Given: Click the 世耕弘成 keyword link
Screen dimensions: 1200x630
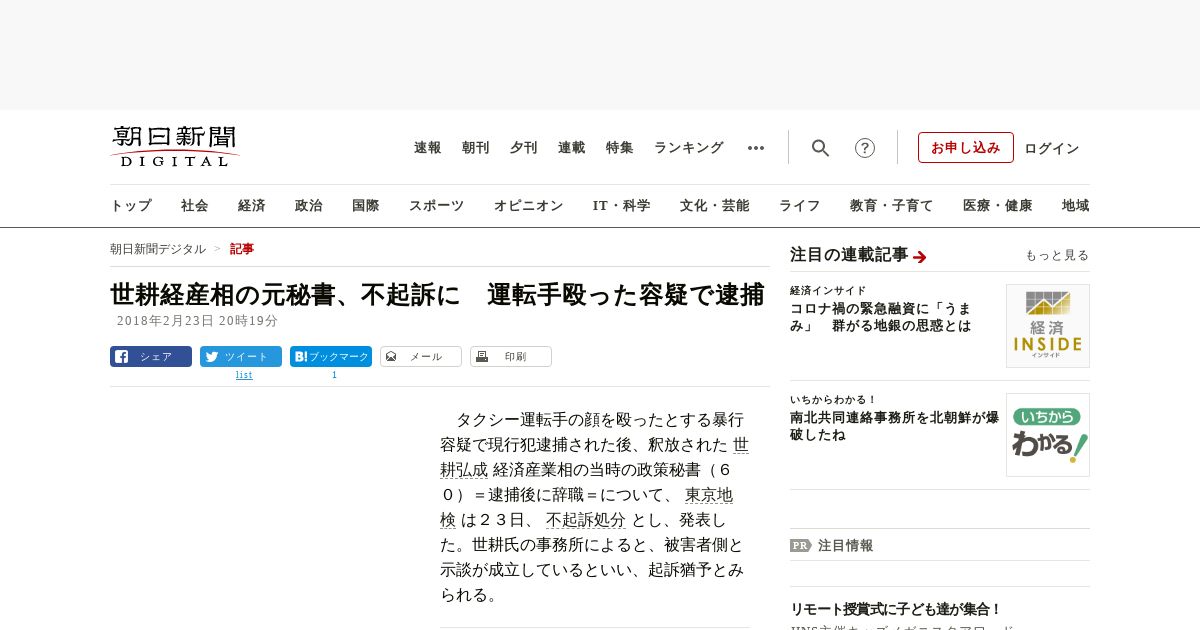Looking at the screenshot, I should (x=594, y=457).
